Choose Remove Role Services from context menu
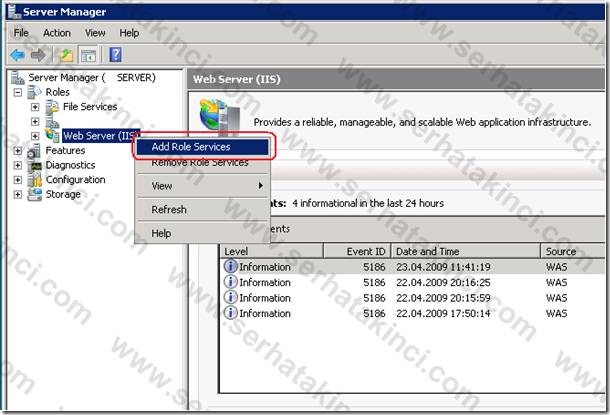 click(x=202, y=163)
